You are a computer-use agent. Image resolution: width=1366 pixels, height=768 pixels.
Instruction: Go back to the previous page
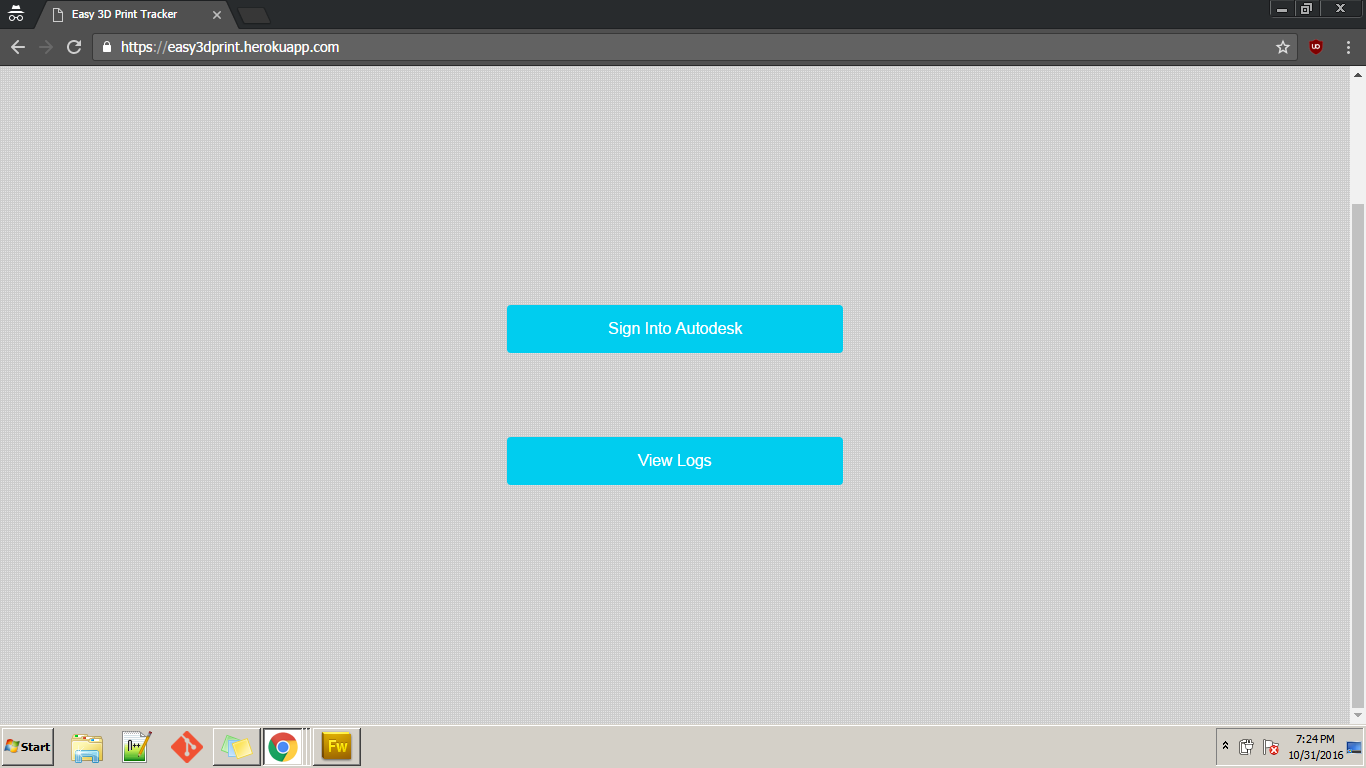pyautogui.click(x=17, y=47)
